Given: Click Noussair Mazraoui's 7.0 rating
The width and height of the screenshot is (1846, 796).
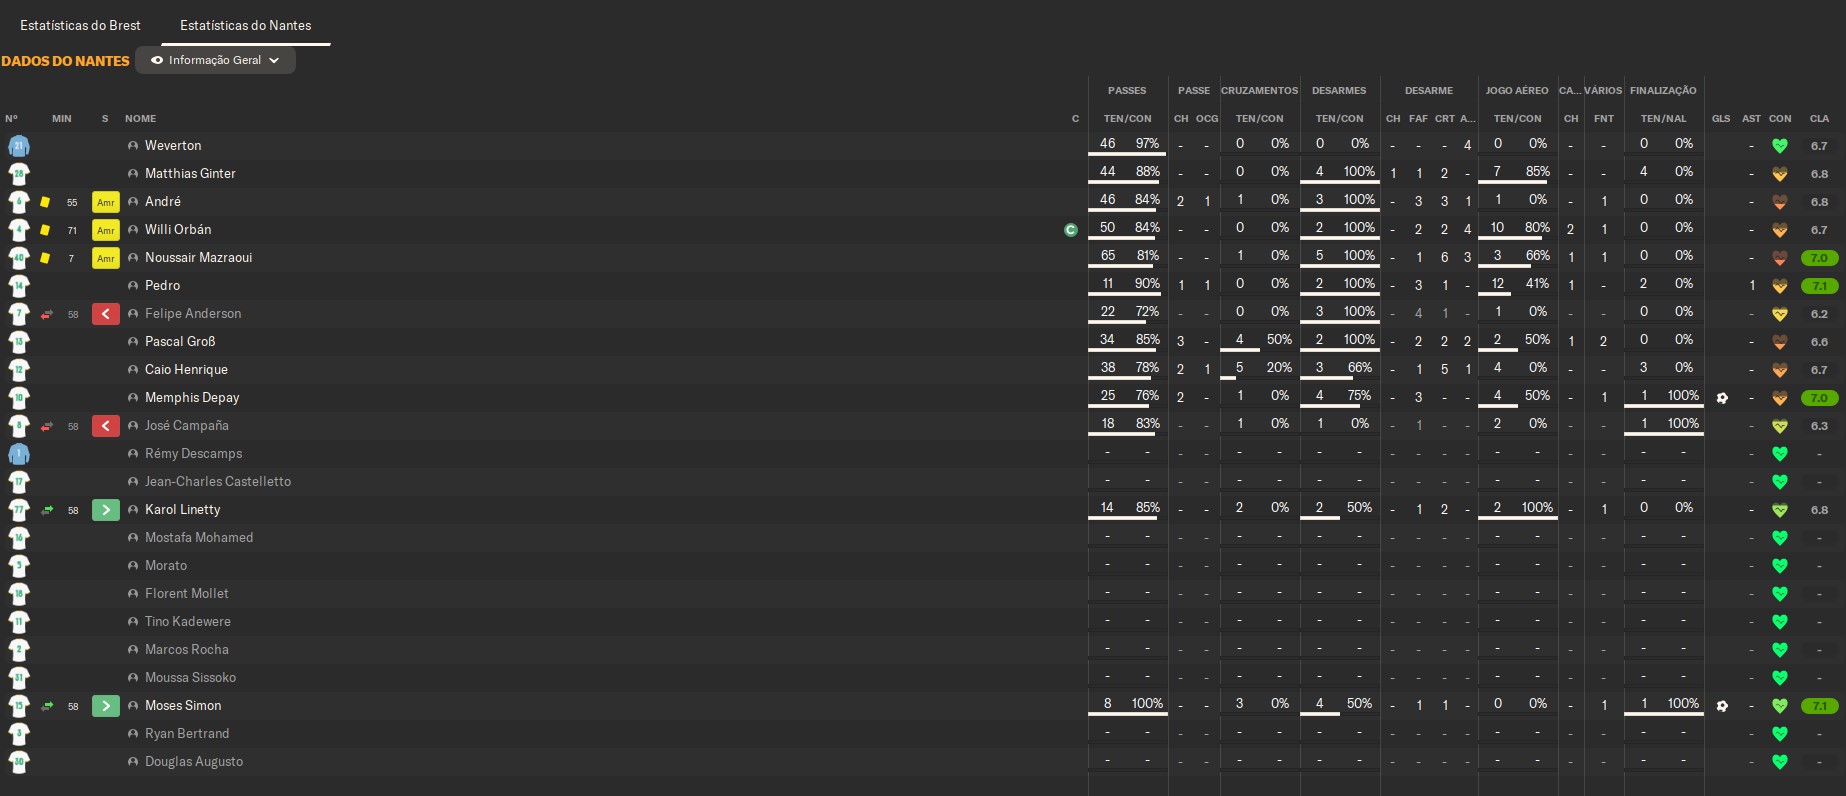Looking at the screenshot, I should coord(1819,258).
